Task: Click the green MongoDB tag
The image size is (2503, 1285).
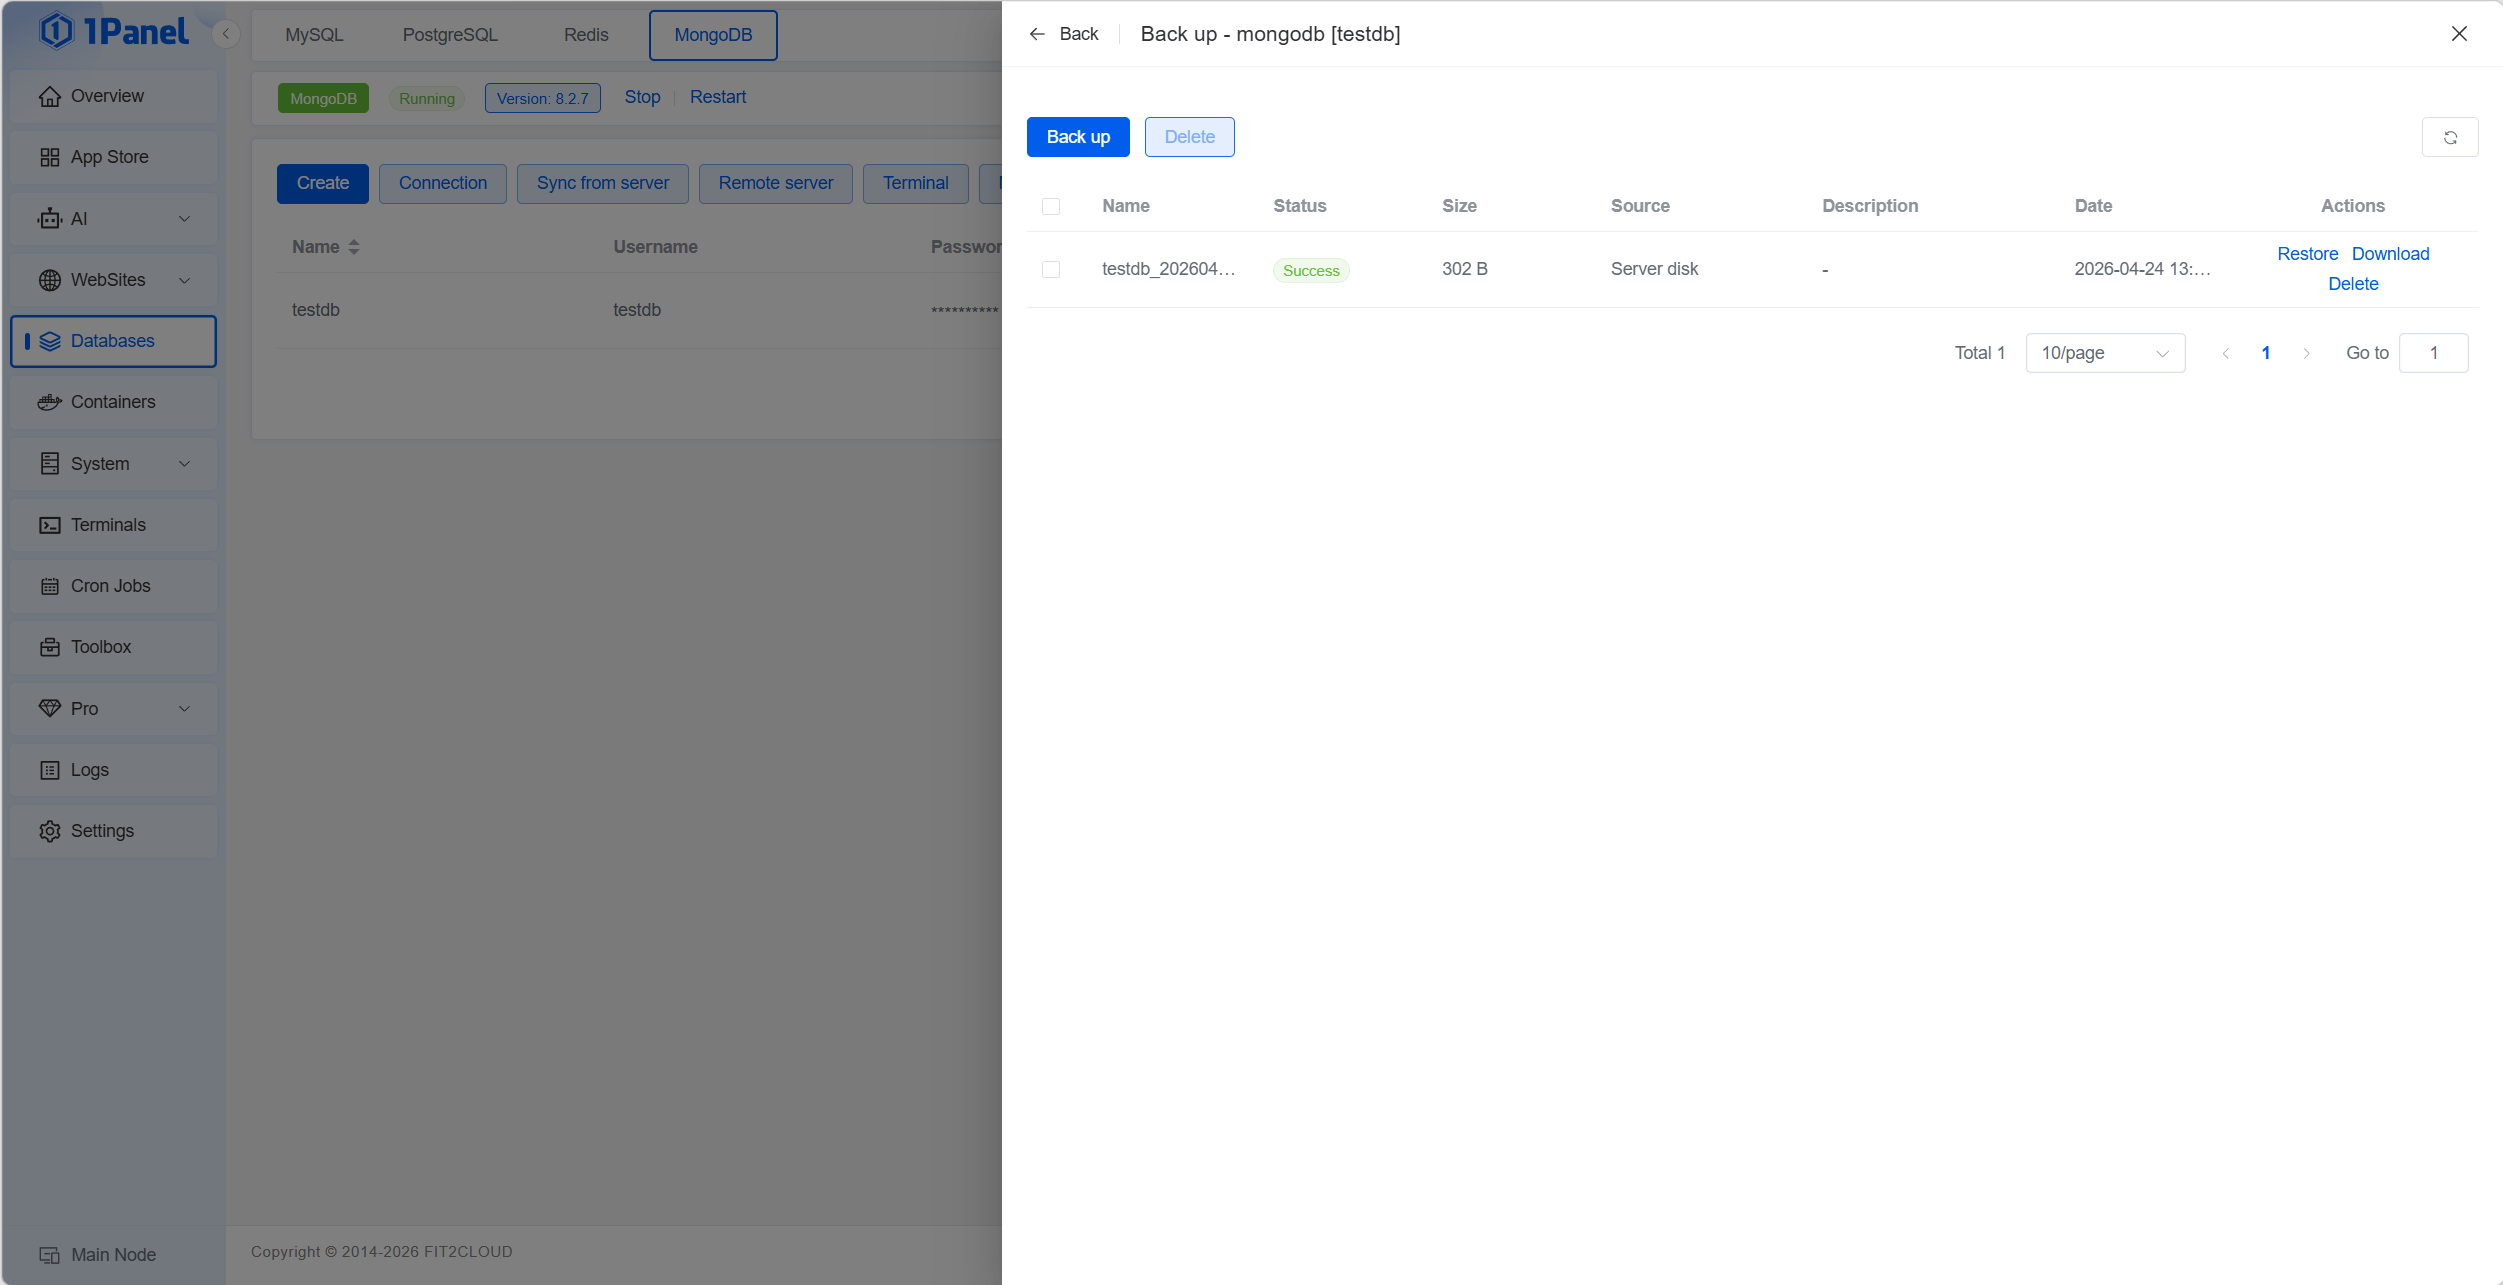Action: click(x=323, y=98)
